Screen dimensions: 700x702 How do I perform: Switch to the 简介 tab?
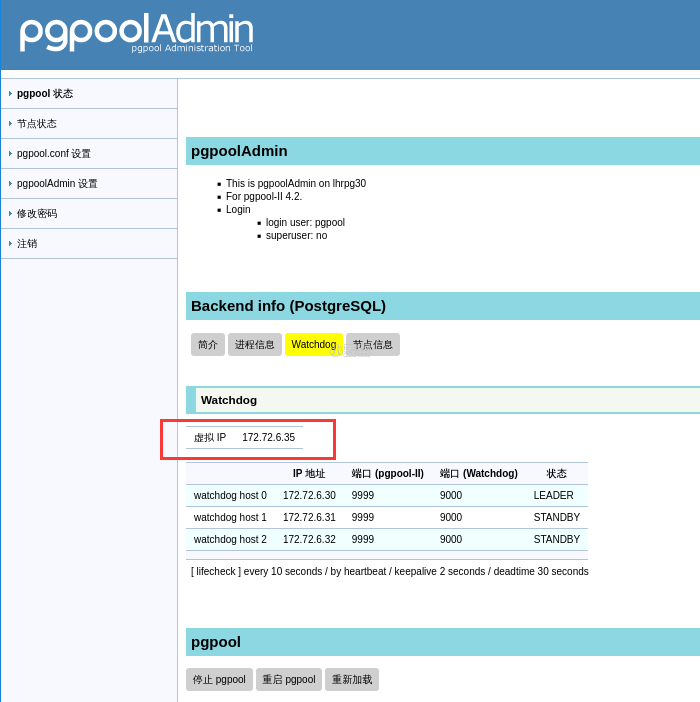(x=208, y=345)
